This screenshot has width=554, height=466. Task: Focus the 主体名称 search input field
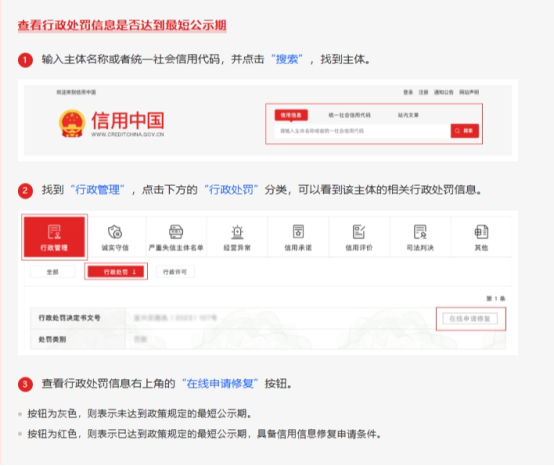(363, 131)
